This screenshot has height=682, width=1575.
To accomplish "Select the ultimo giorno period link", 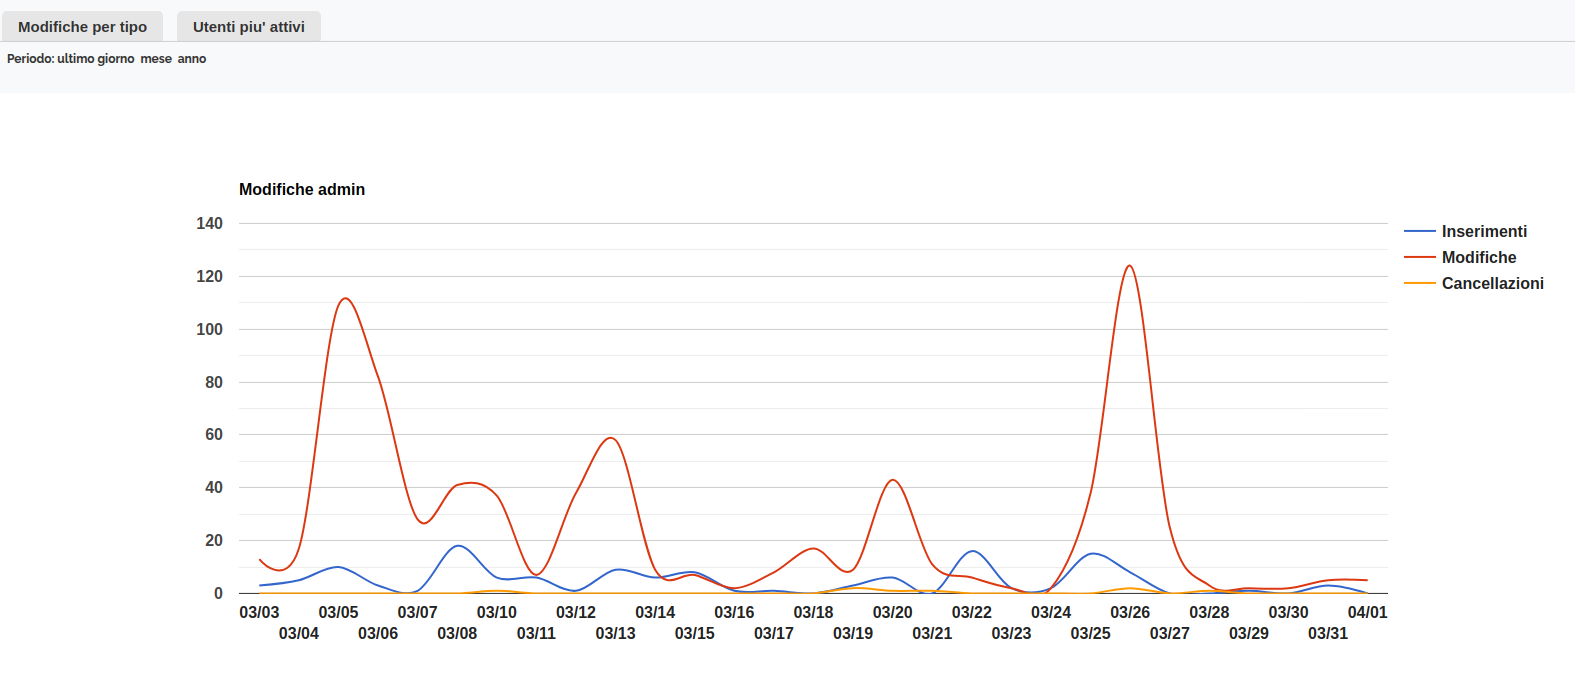I will click(x=96, y=59).
